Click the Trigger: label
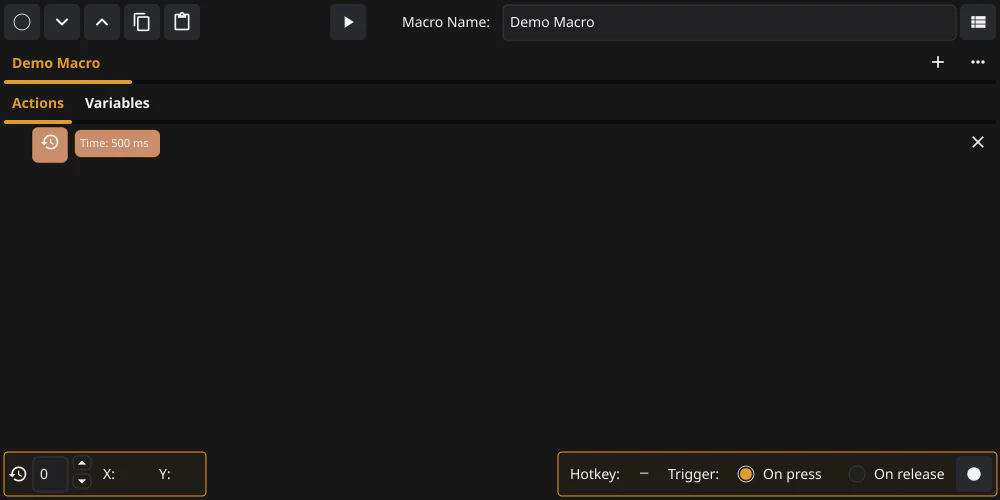 click(693, 474)
